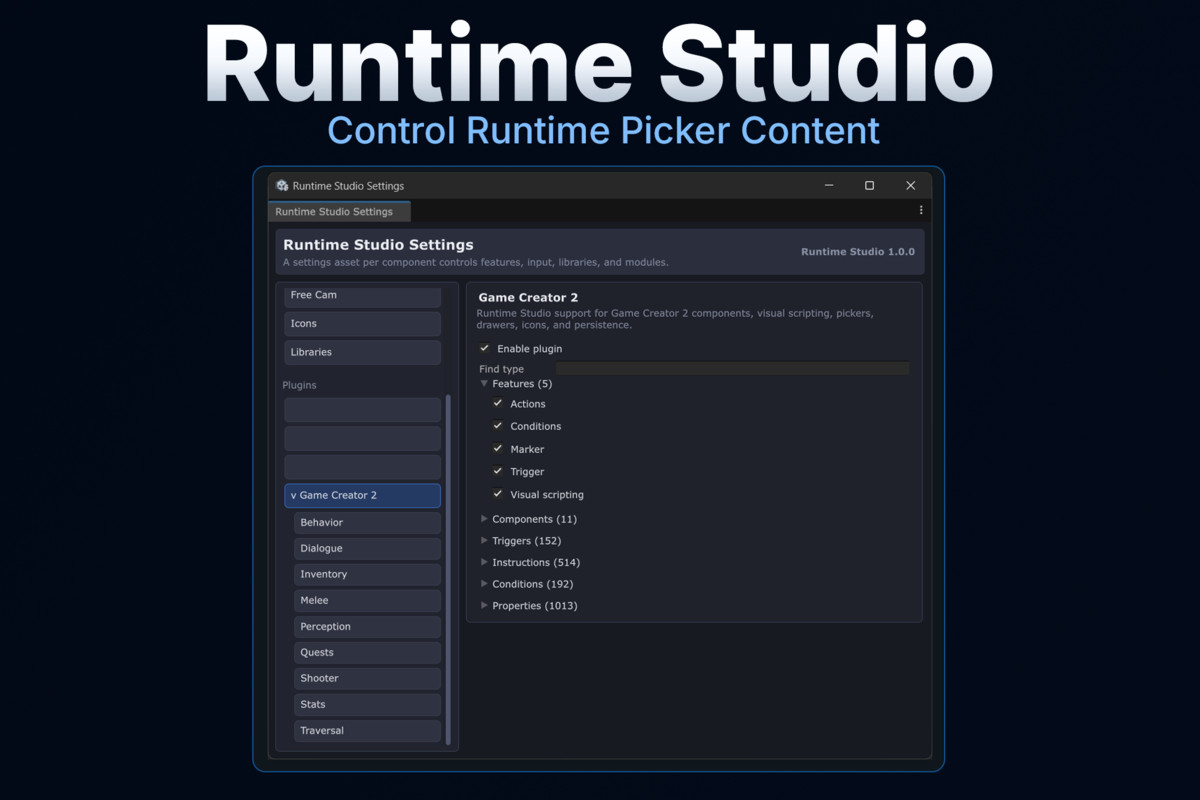Click the Game Creator 2 panel heading
The height and width of the screenshot is (800, 1200).
pyautogui.click(x=528, y=298)
